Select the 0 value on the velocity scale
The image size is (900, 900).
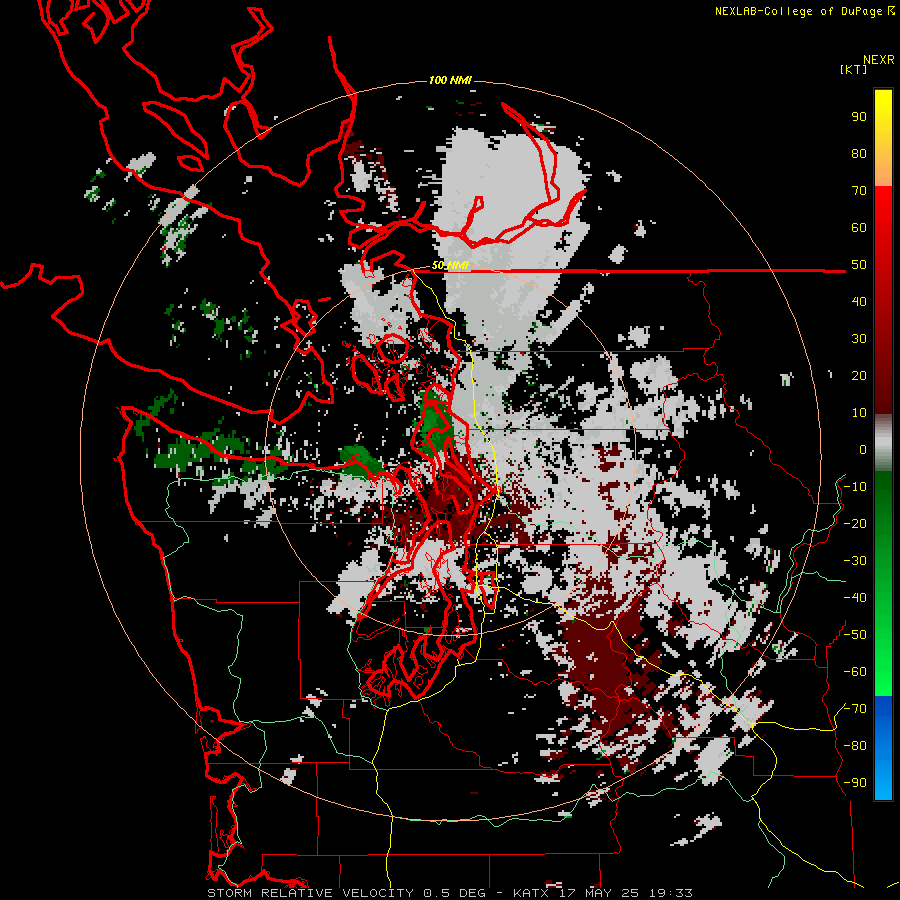(863, 450)
